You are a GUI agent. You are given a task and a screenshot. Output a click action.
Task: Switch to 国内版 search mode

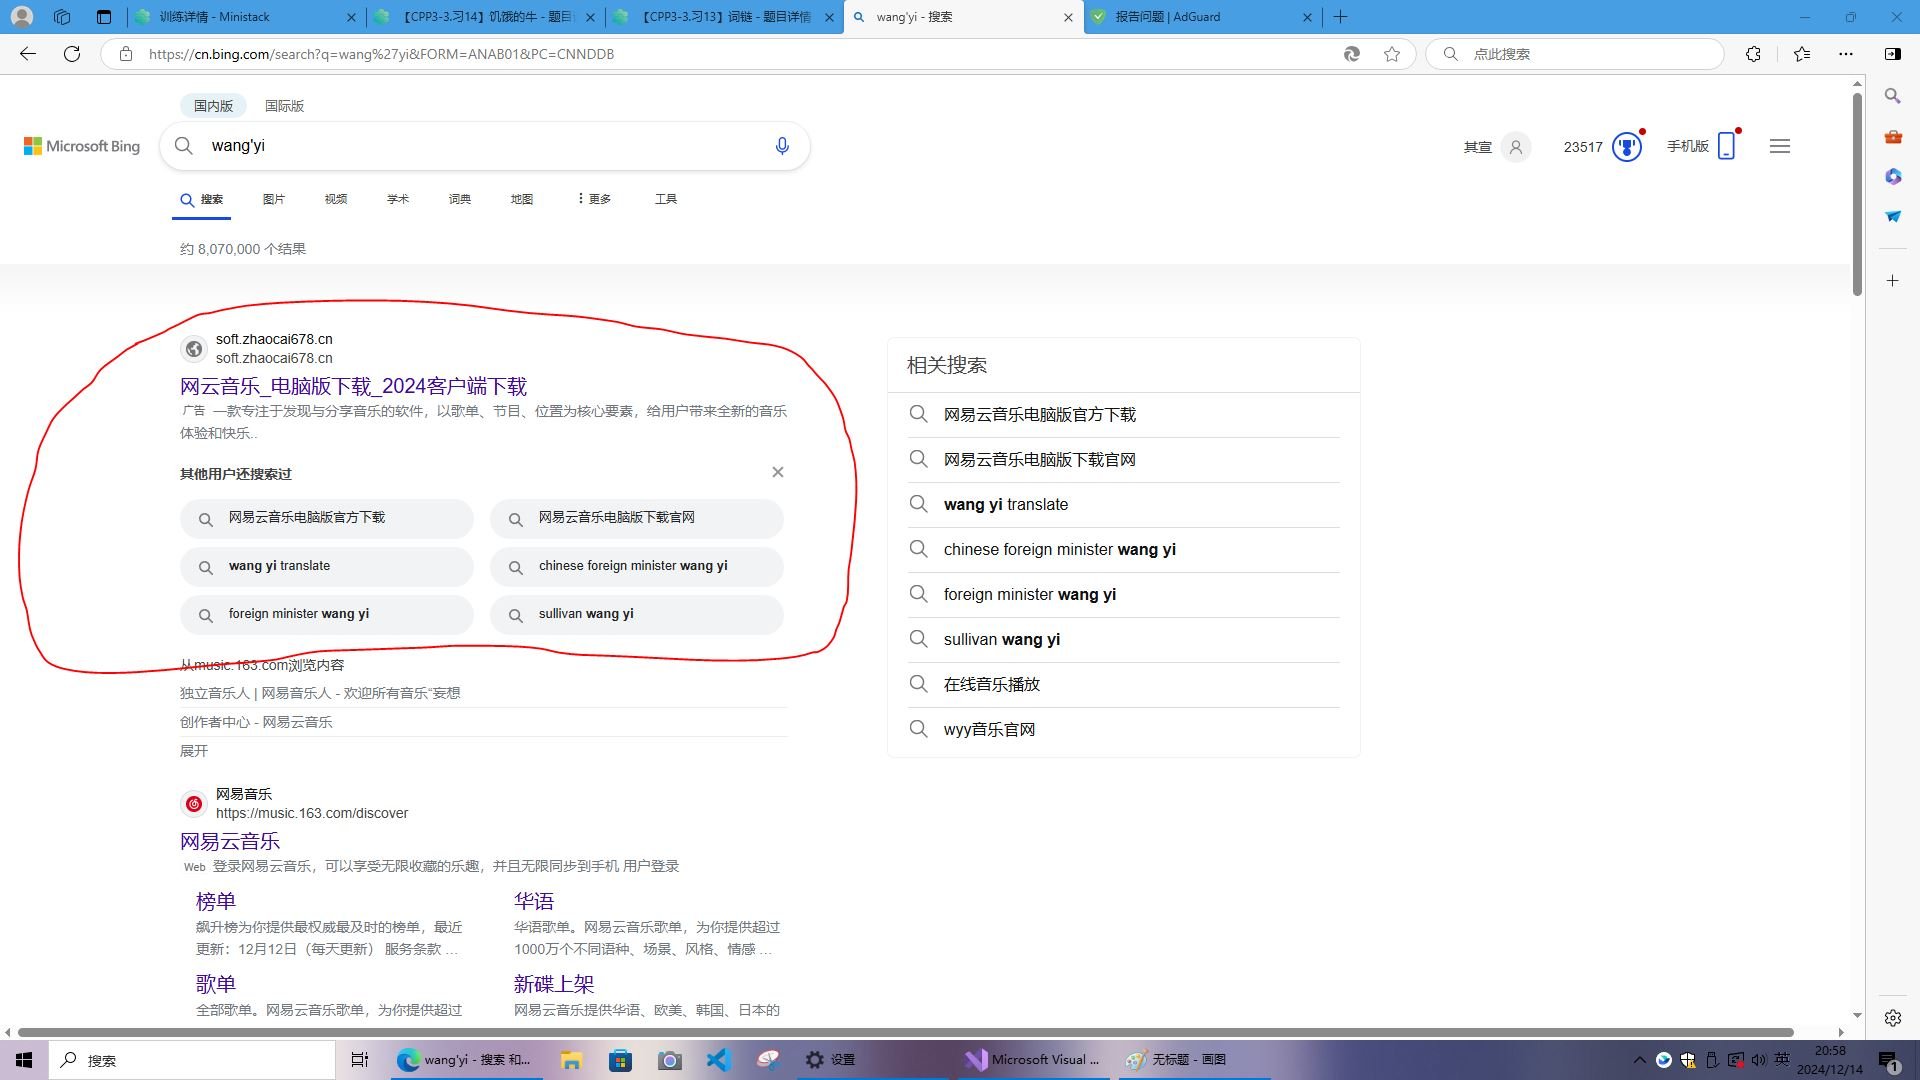click(213, 106)
